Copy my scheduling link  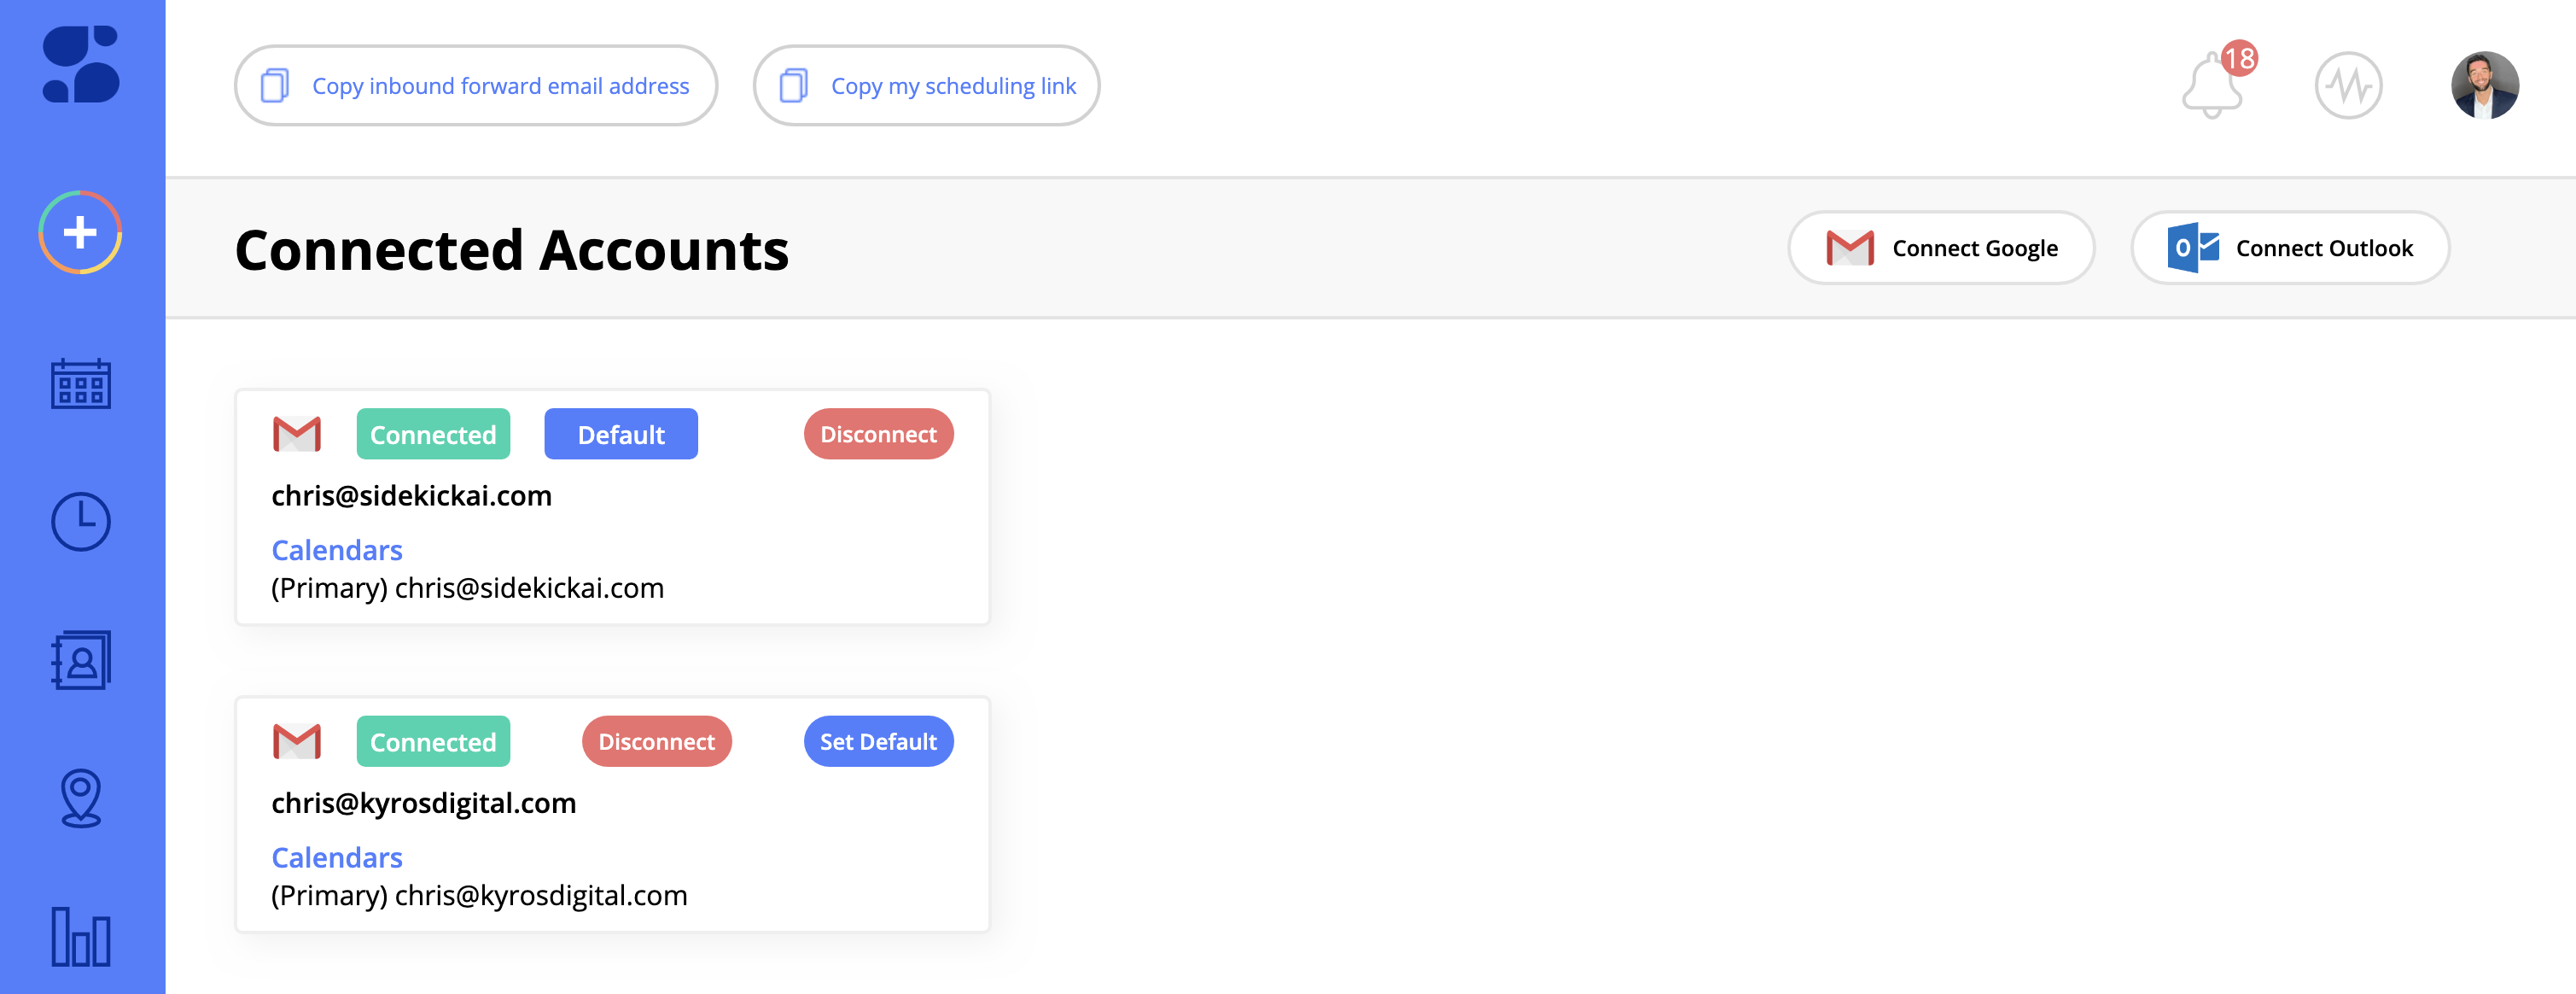927,86
